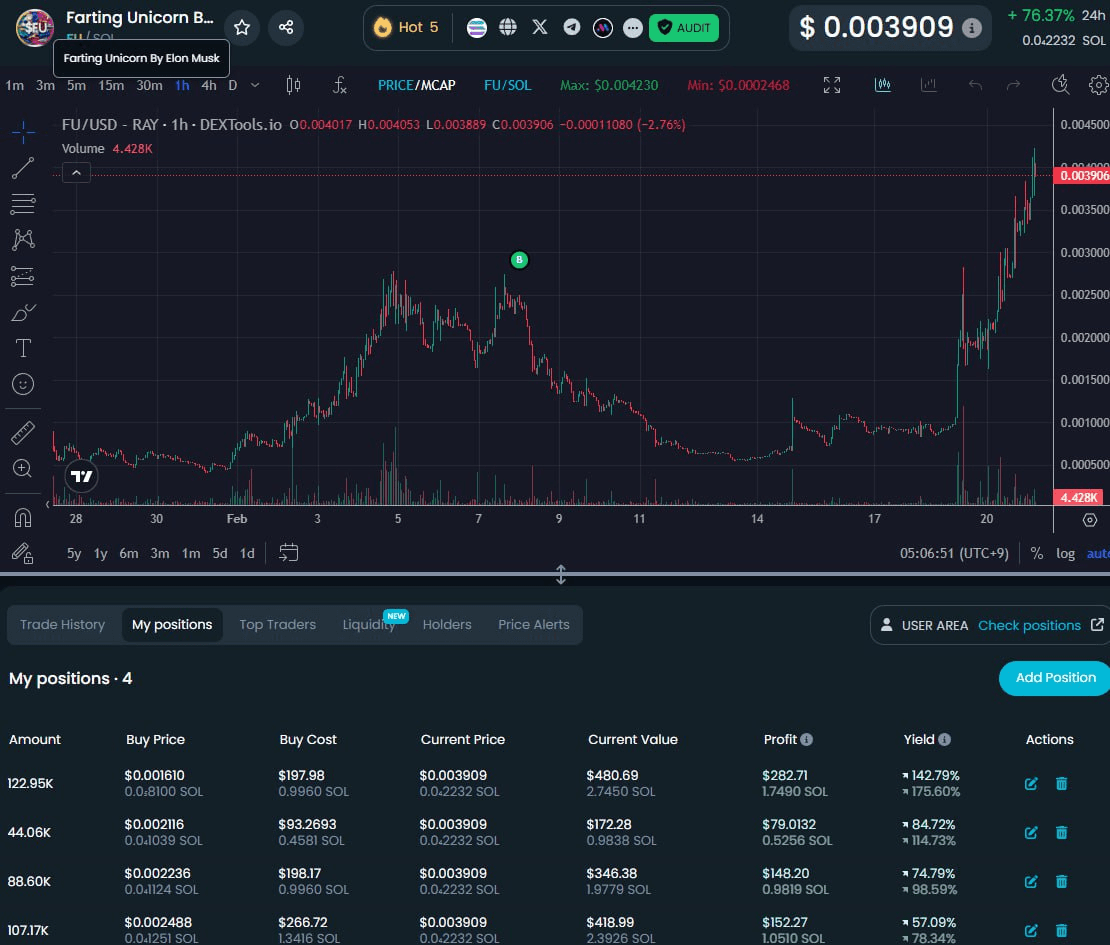Viewport: 1110px width, 945px height.
Task: Click the info icon beside Yield header
Action: (x=944, y=740)
